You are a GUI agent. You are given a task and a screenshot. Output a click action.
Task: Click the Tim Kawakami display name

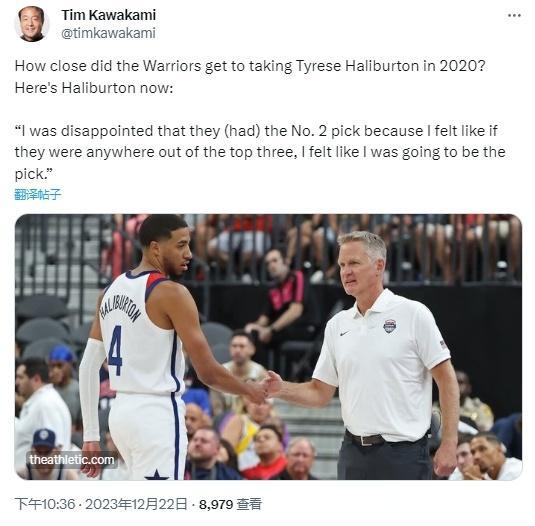pos(109,15)
